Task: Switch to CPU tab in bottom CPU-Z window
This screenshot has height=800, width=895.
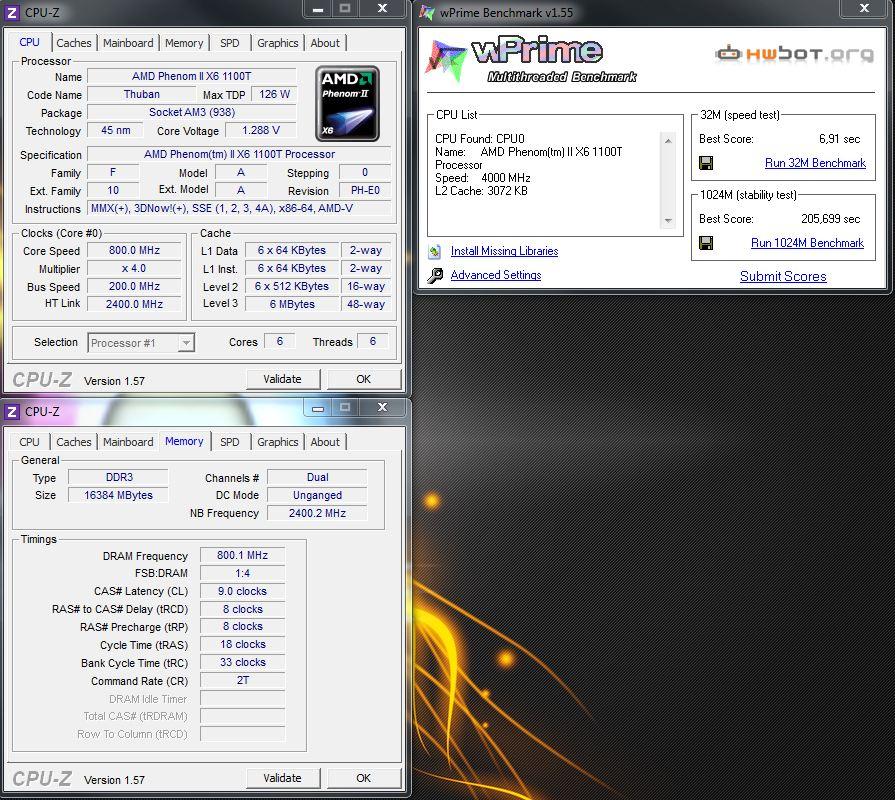Action: coord(30,442)
